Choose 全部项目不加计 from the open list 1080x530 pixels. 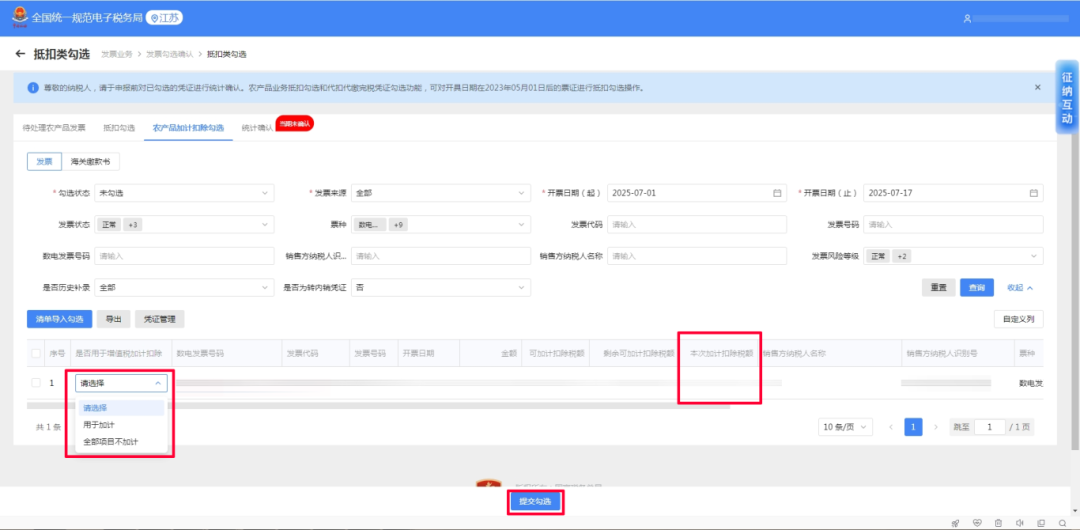pyautogui.click(x=121, y=441)
